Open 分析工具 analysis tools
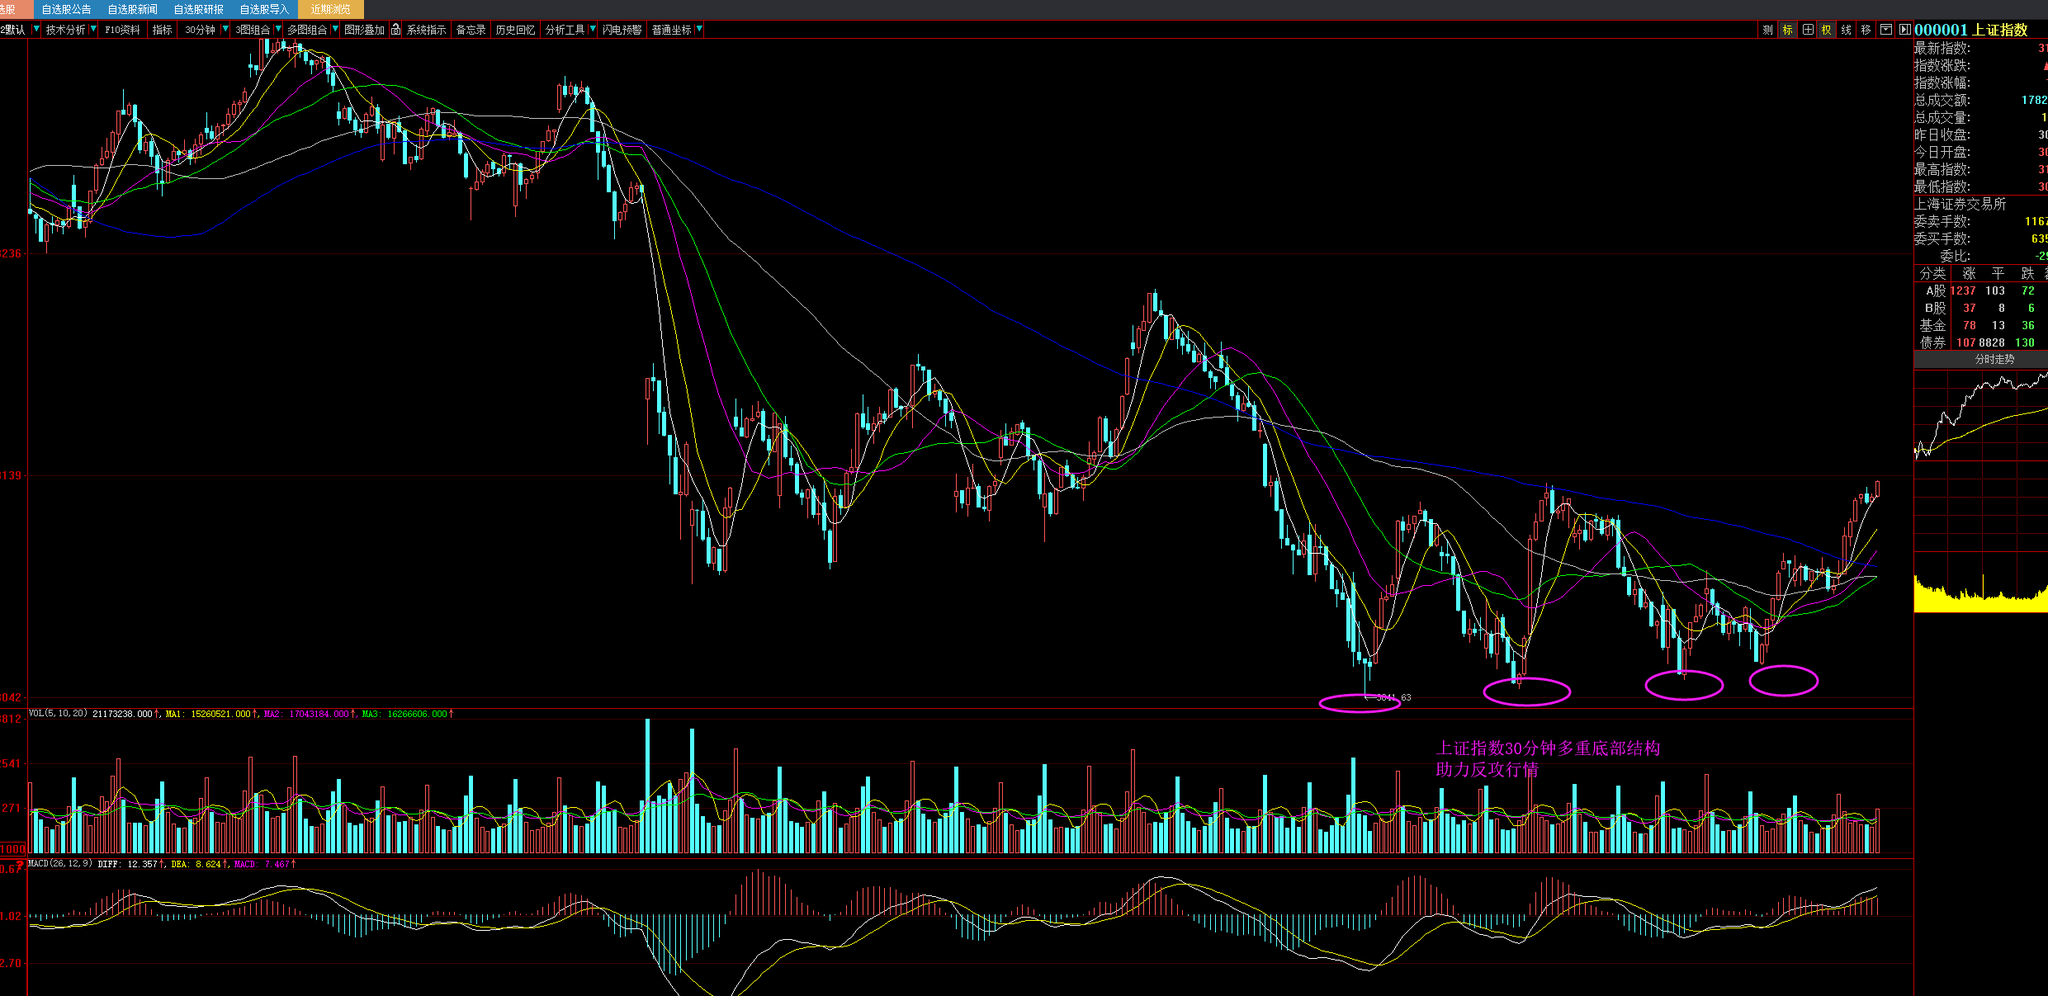This screenshot has height=996, width=2048. 565,30
